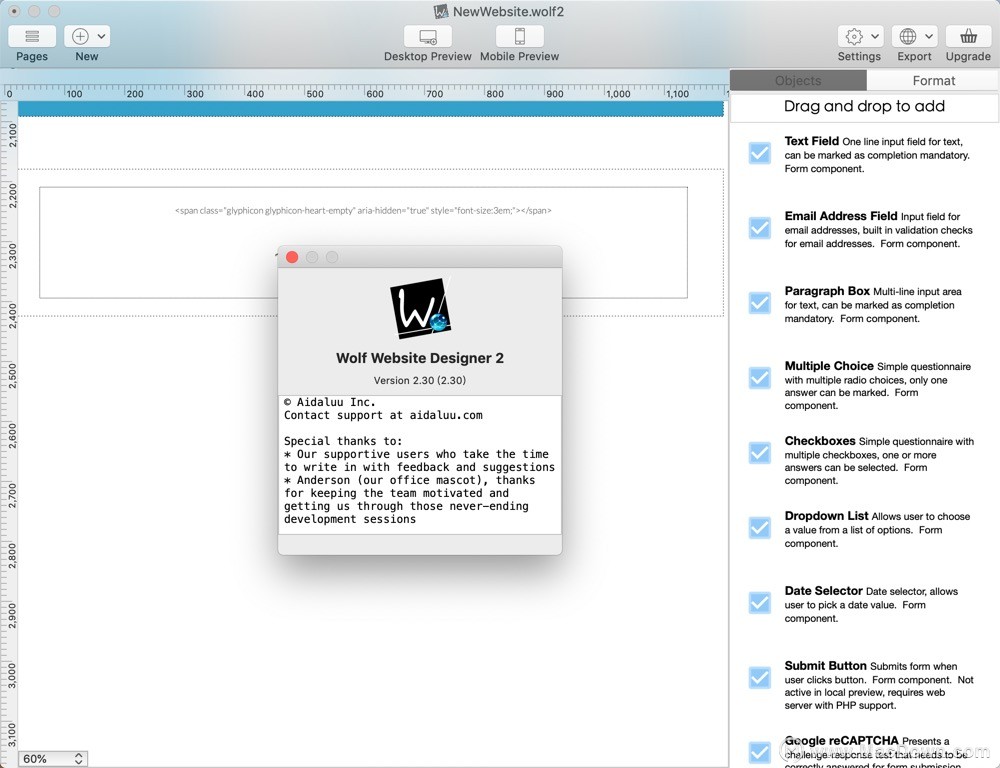The image size is (1000, 768).
Task: Click 'Contact support at aidaluu.com' text
Action: [383, 415]
